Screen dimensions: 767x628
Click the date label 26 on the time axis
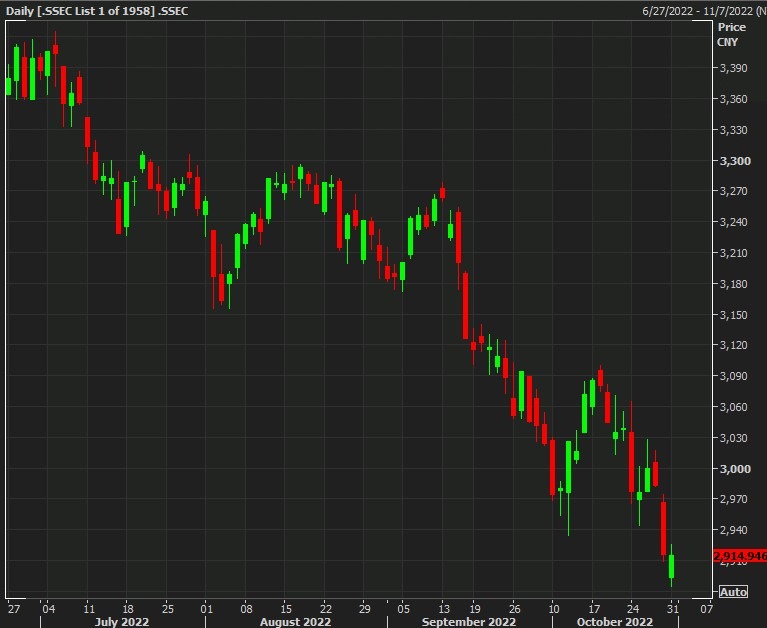pyautogui.click(x=514, y=609)
